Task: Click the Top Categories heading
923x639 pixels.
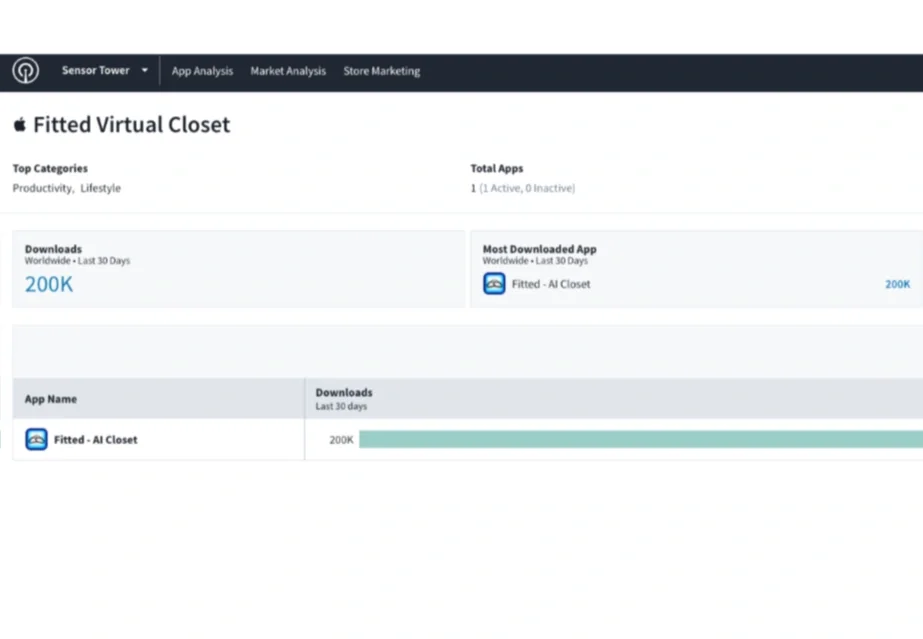Action: pos(50,168)
